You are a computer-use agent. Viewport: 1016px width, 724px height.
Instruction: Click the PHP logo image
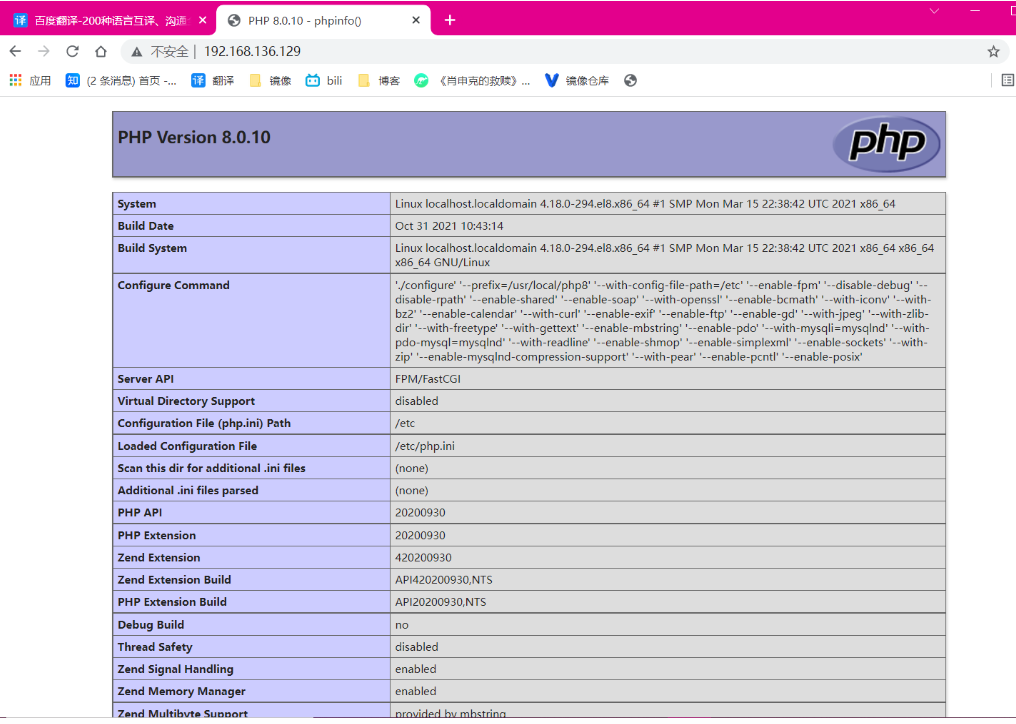coord(886,144)
